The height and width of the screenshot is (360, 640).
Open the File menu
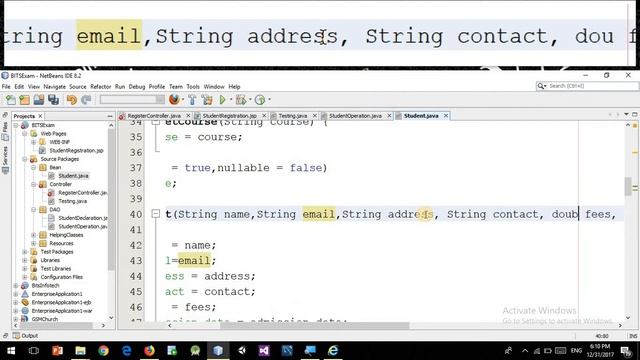(x=6, y=87)
